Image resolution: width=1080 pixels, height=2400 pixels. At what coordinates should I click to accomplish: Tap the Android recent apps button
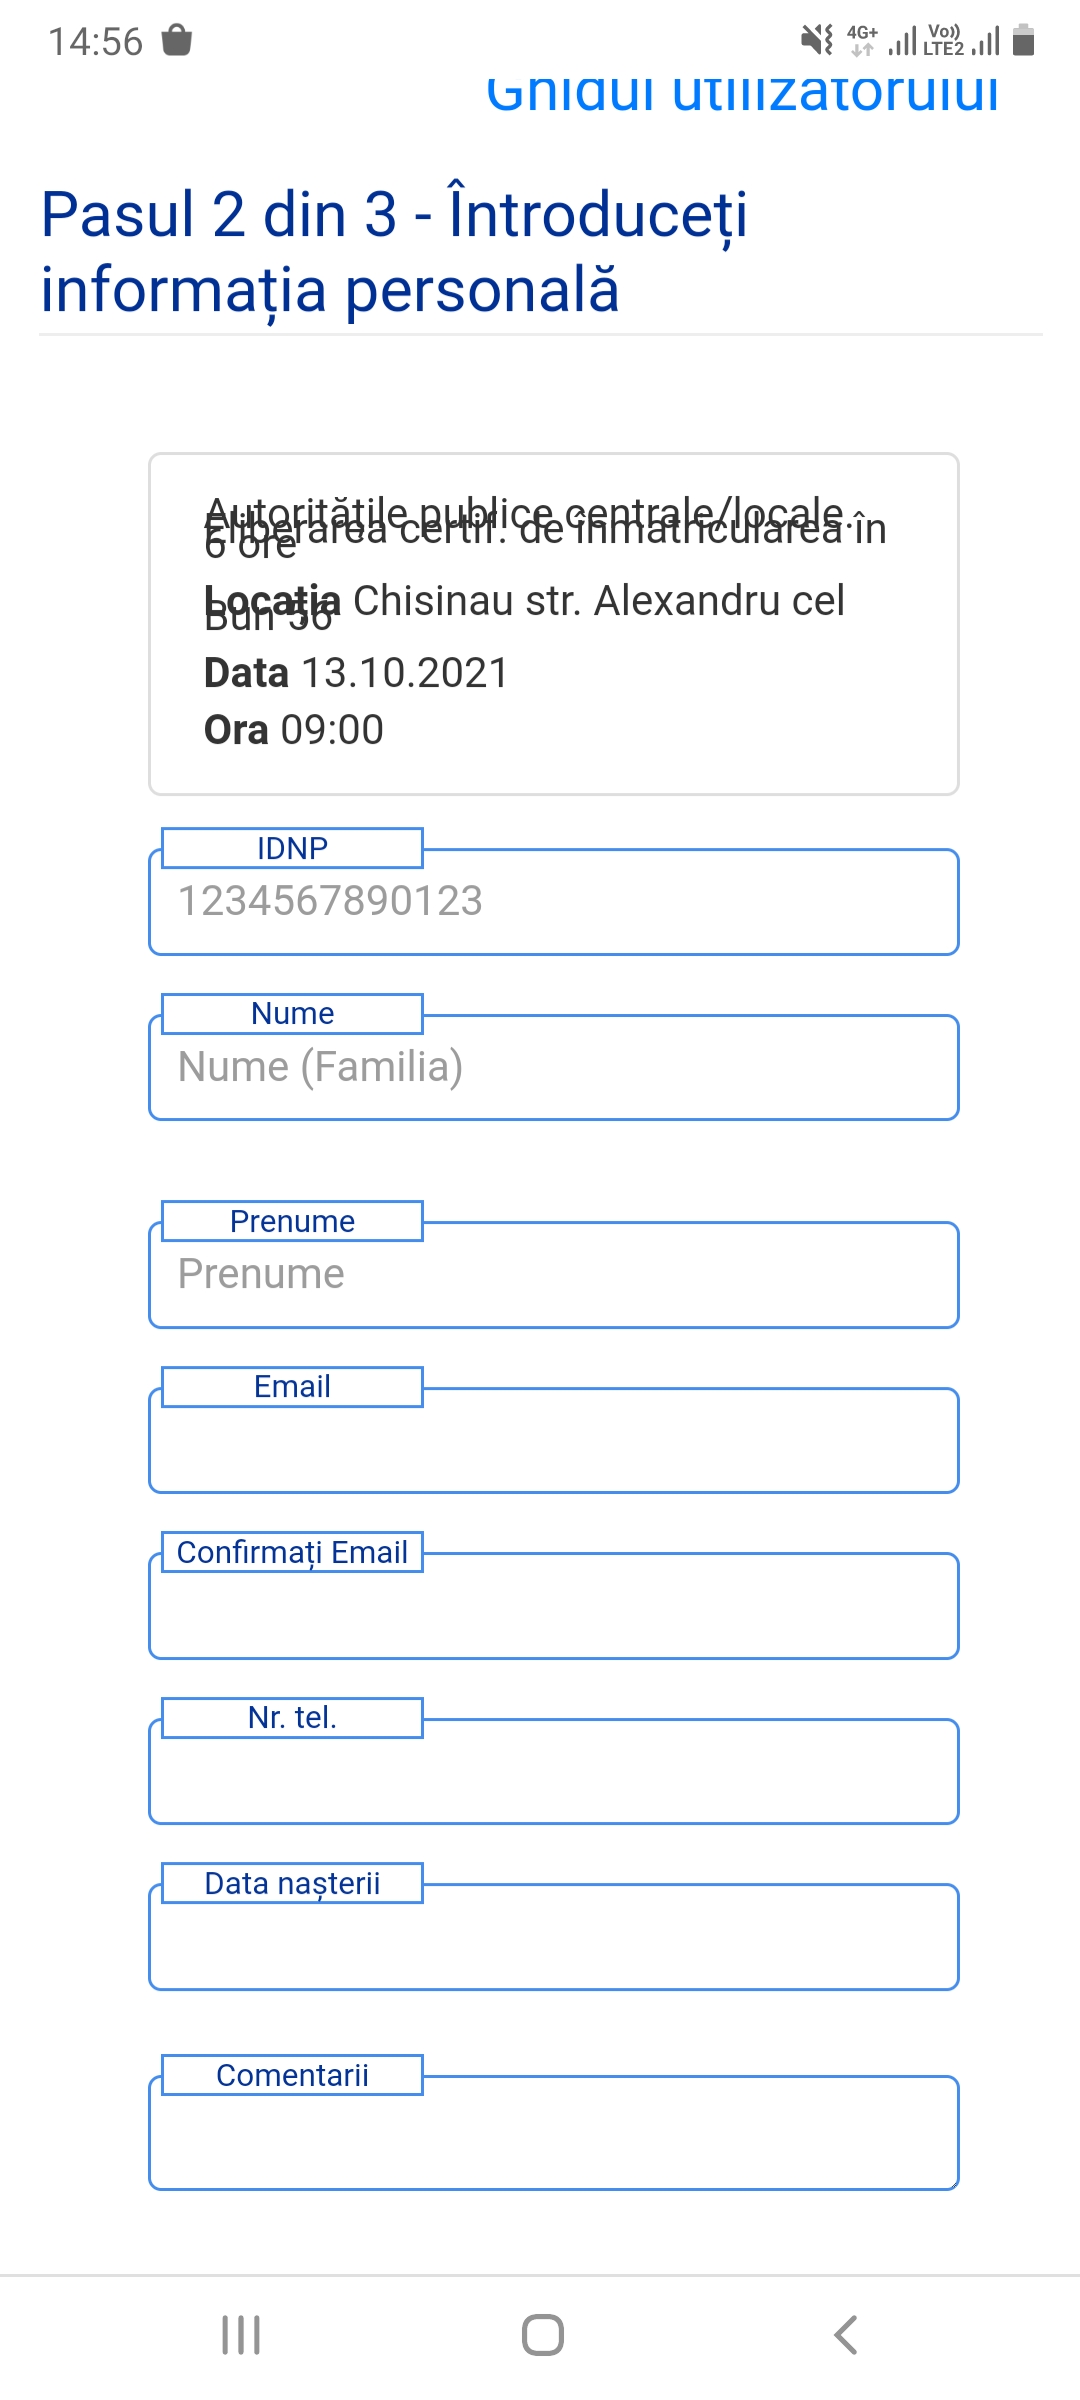click(x=241, y=2335)
